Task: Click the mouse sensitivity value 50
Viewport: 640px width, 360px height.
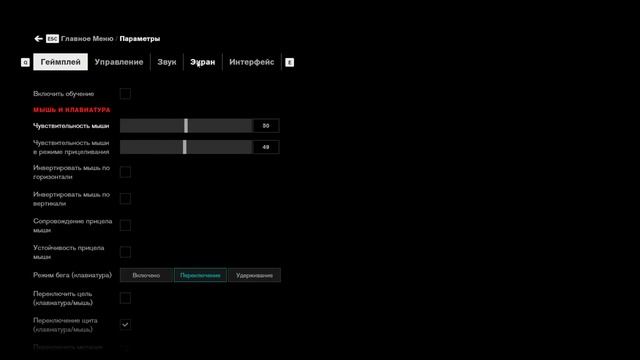Action: (266, 126)
